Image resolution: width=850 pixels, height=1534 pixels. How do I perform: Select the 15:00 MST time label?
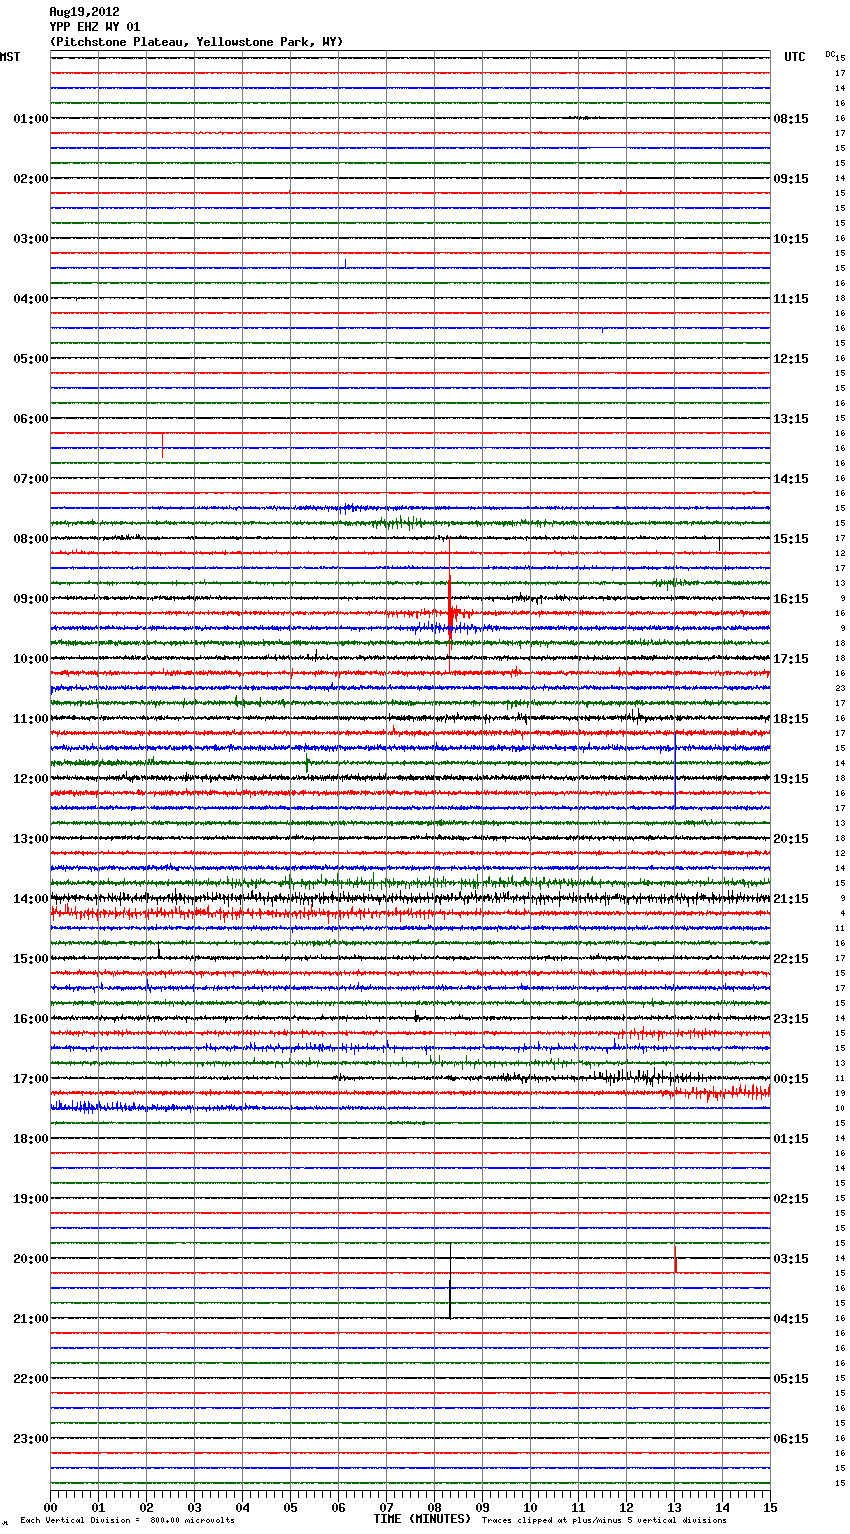click(x=30, y=959)
